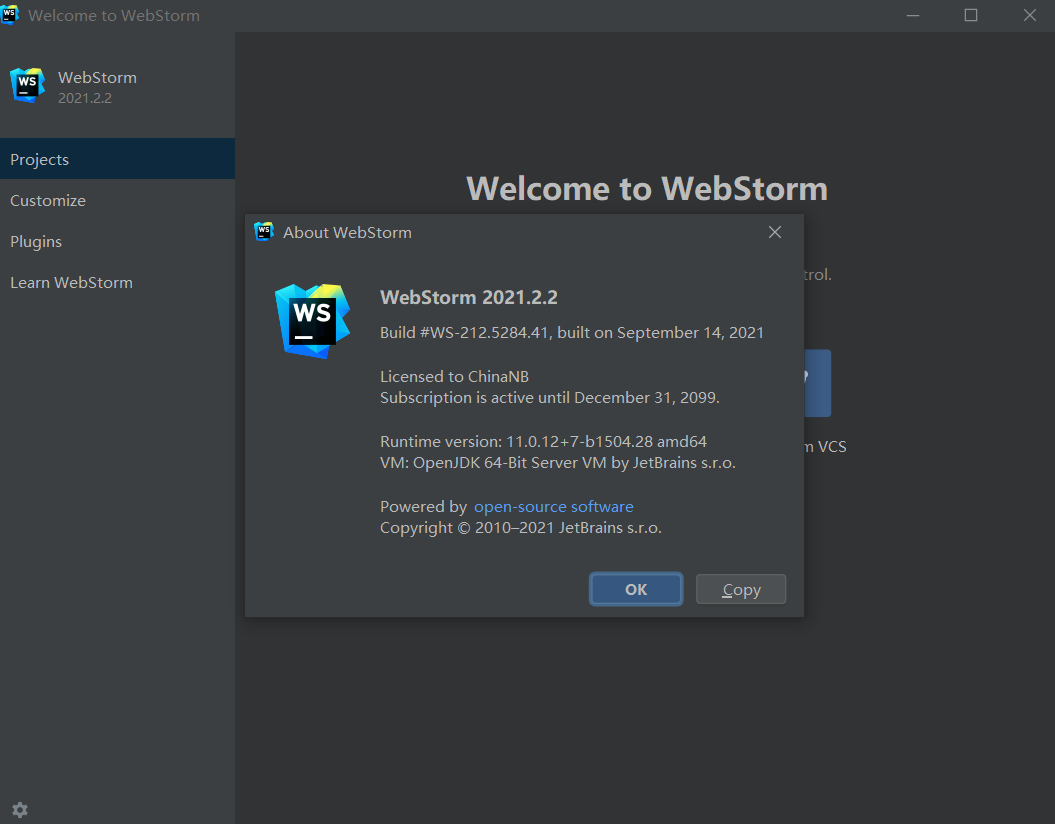Click the 'Licensed to ChinaNB' text
Viewport: 1055px width, 824px height.
pyautogui.click(x=454, y=377)
